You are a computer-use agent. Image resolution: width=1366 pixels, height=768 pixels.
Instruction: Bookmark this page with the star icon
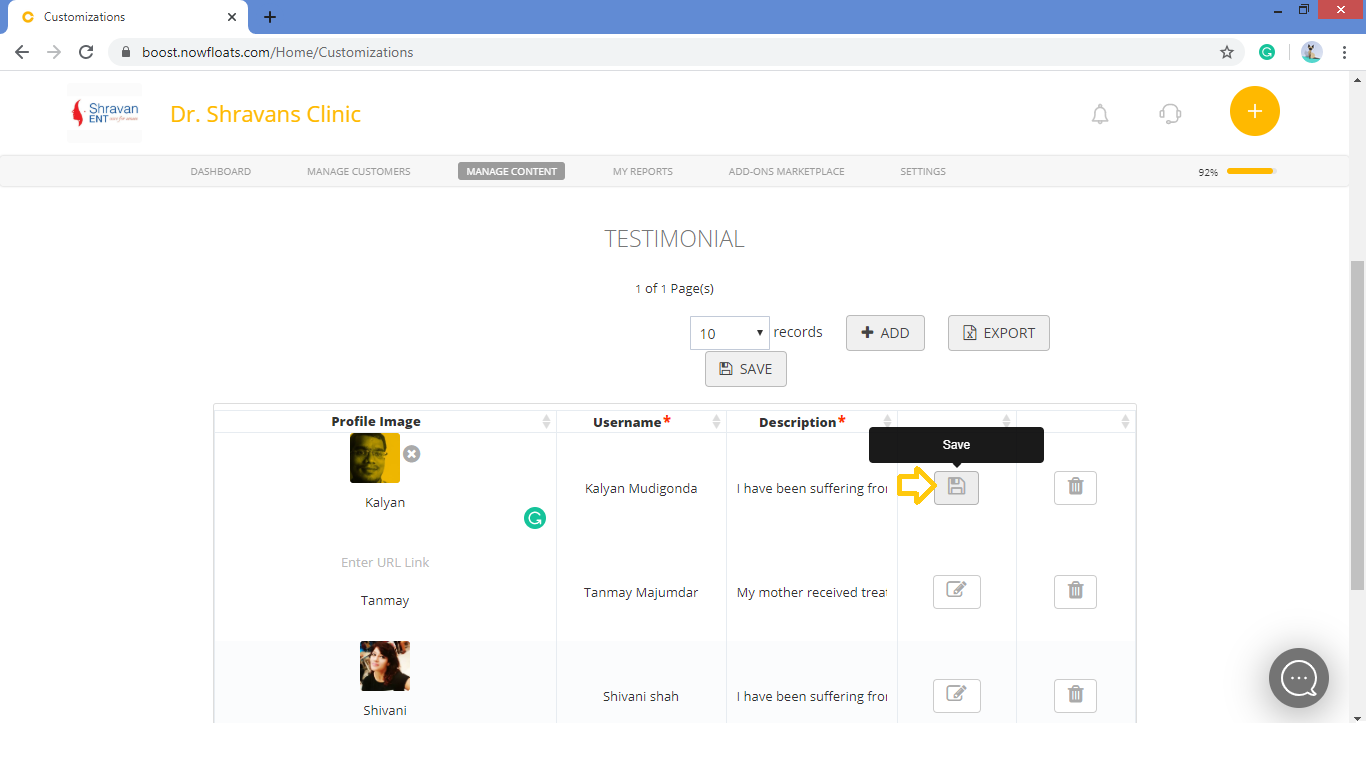pos(1227,52)
